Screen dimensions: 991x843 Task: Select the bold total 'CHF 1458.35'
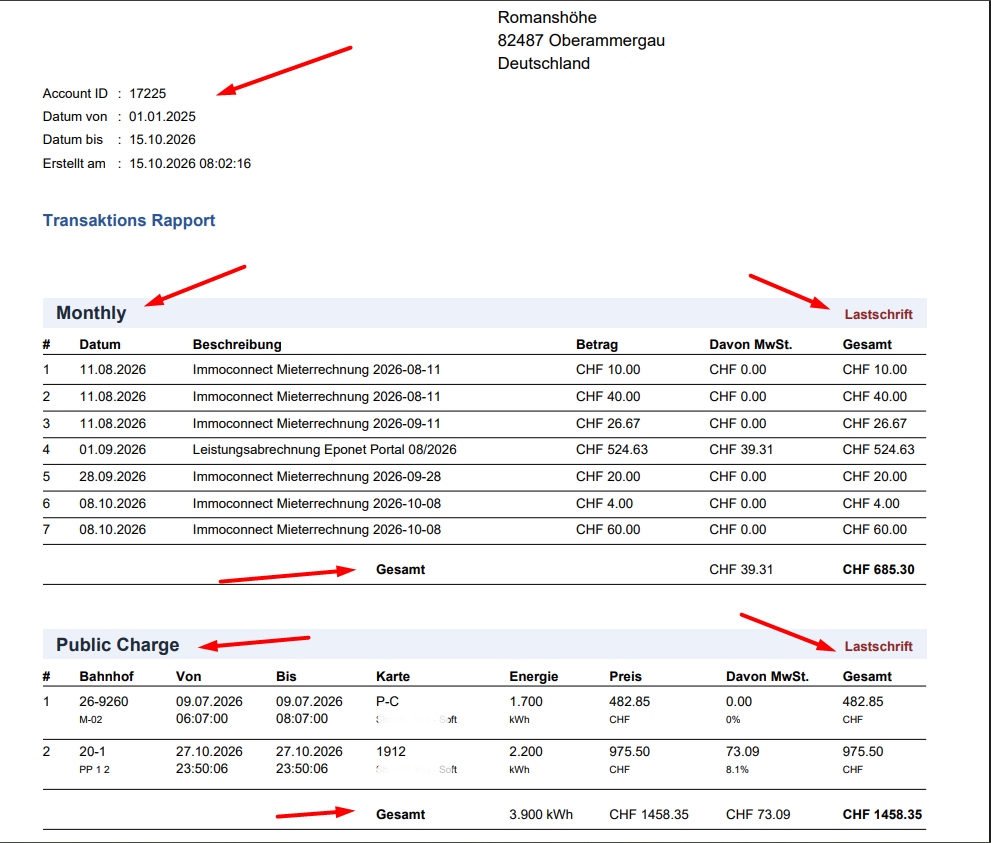(882, 815)
